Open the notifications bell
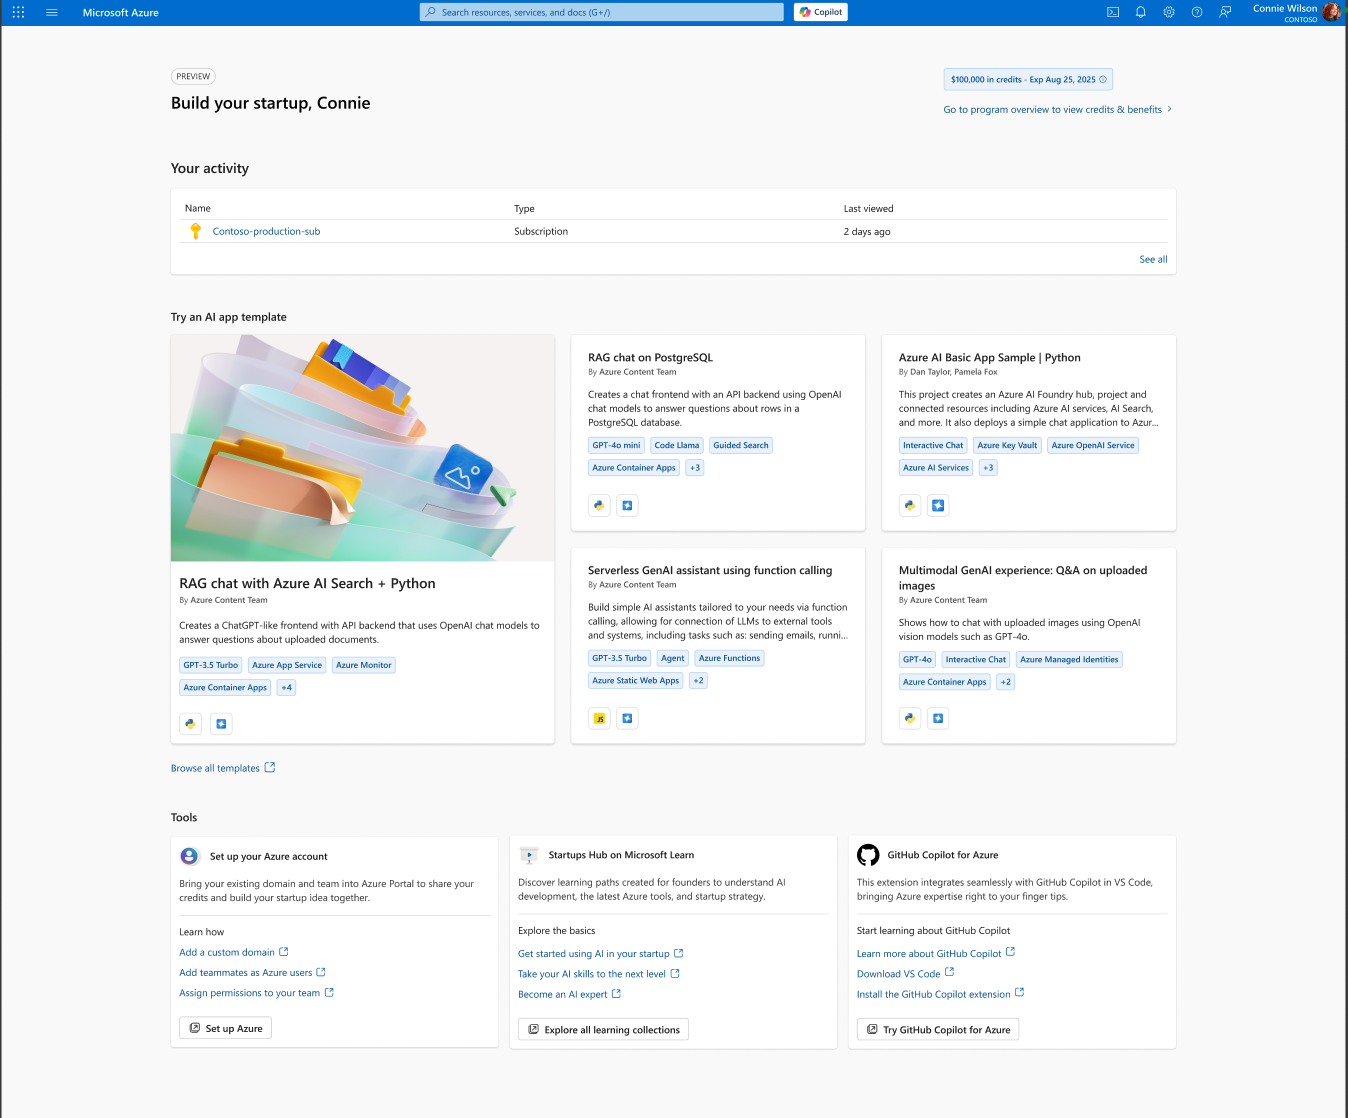 (1141, 12)
